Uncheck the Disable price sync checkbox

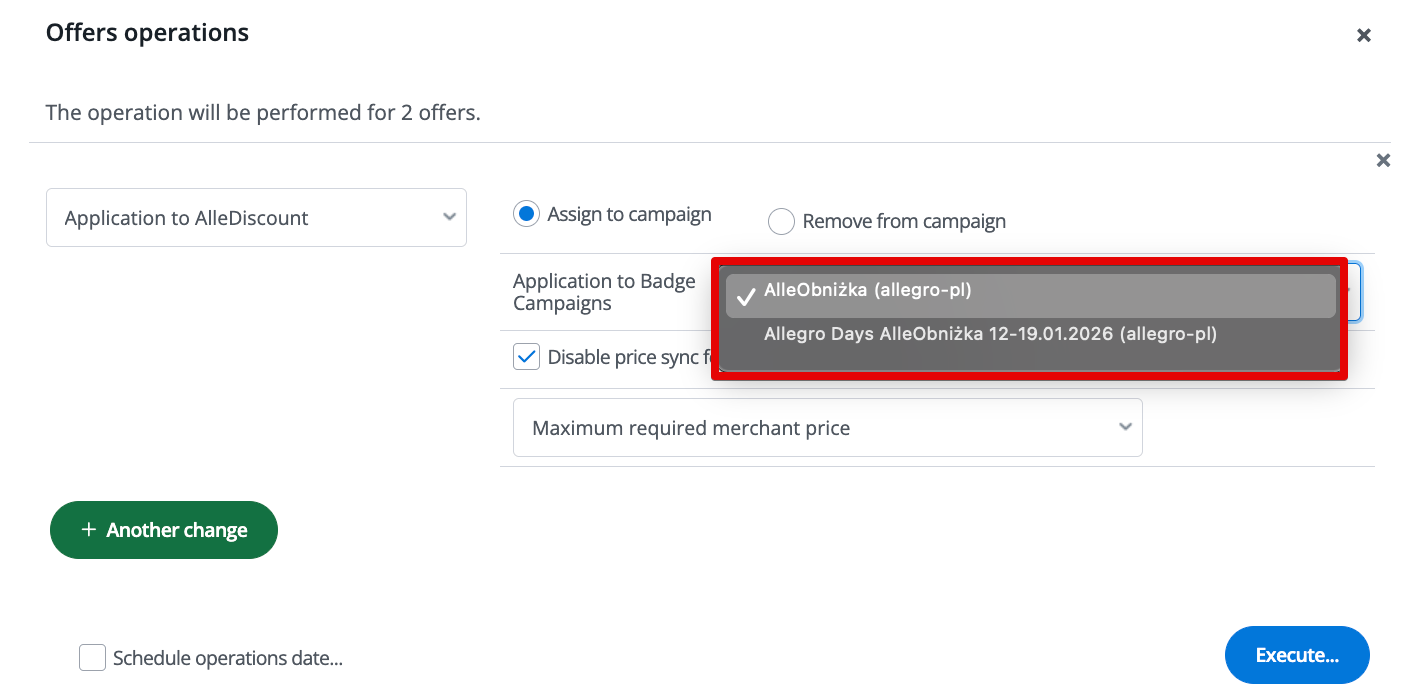point(526,357)
